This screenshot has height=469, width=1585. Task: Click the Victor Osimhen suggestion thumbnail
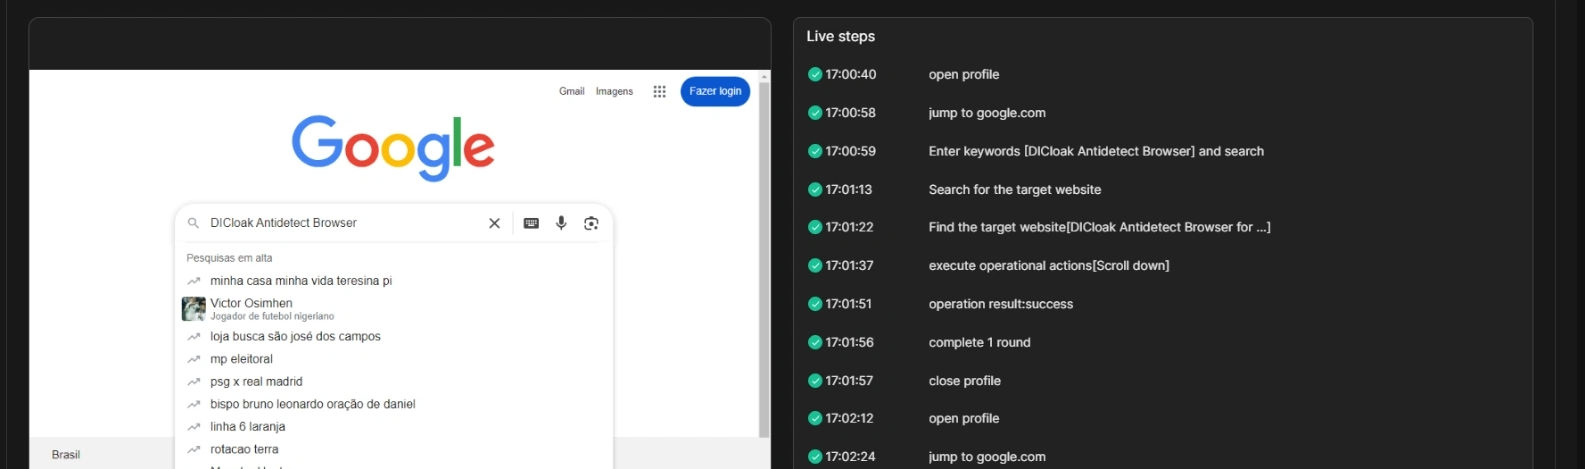click(x=193, y=308)
